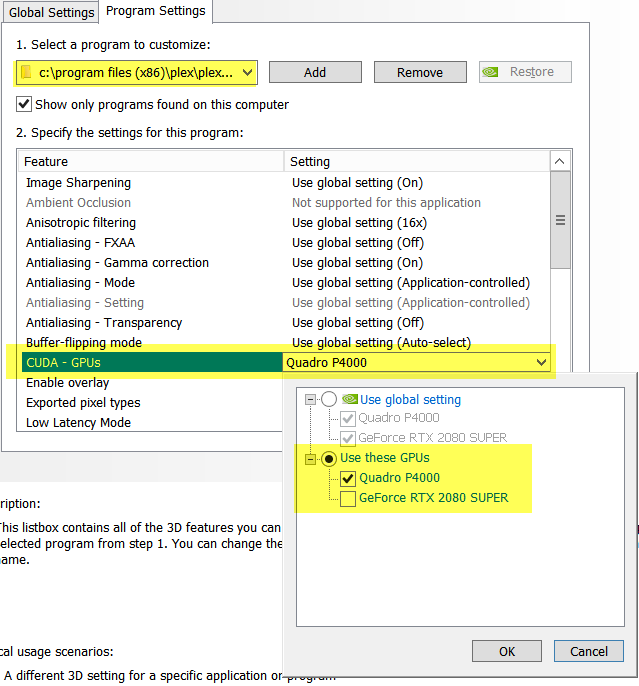Collapse the 'Use these GPUs' tree node
The width and height of the screenshot is (639, 686).
click(311, 459)
